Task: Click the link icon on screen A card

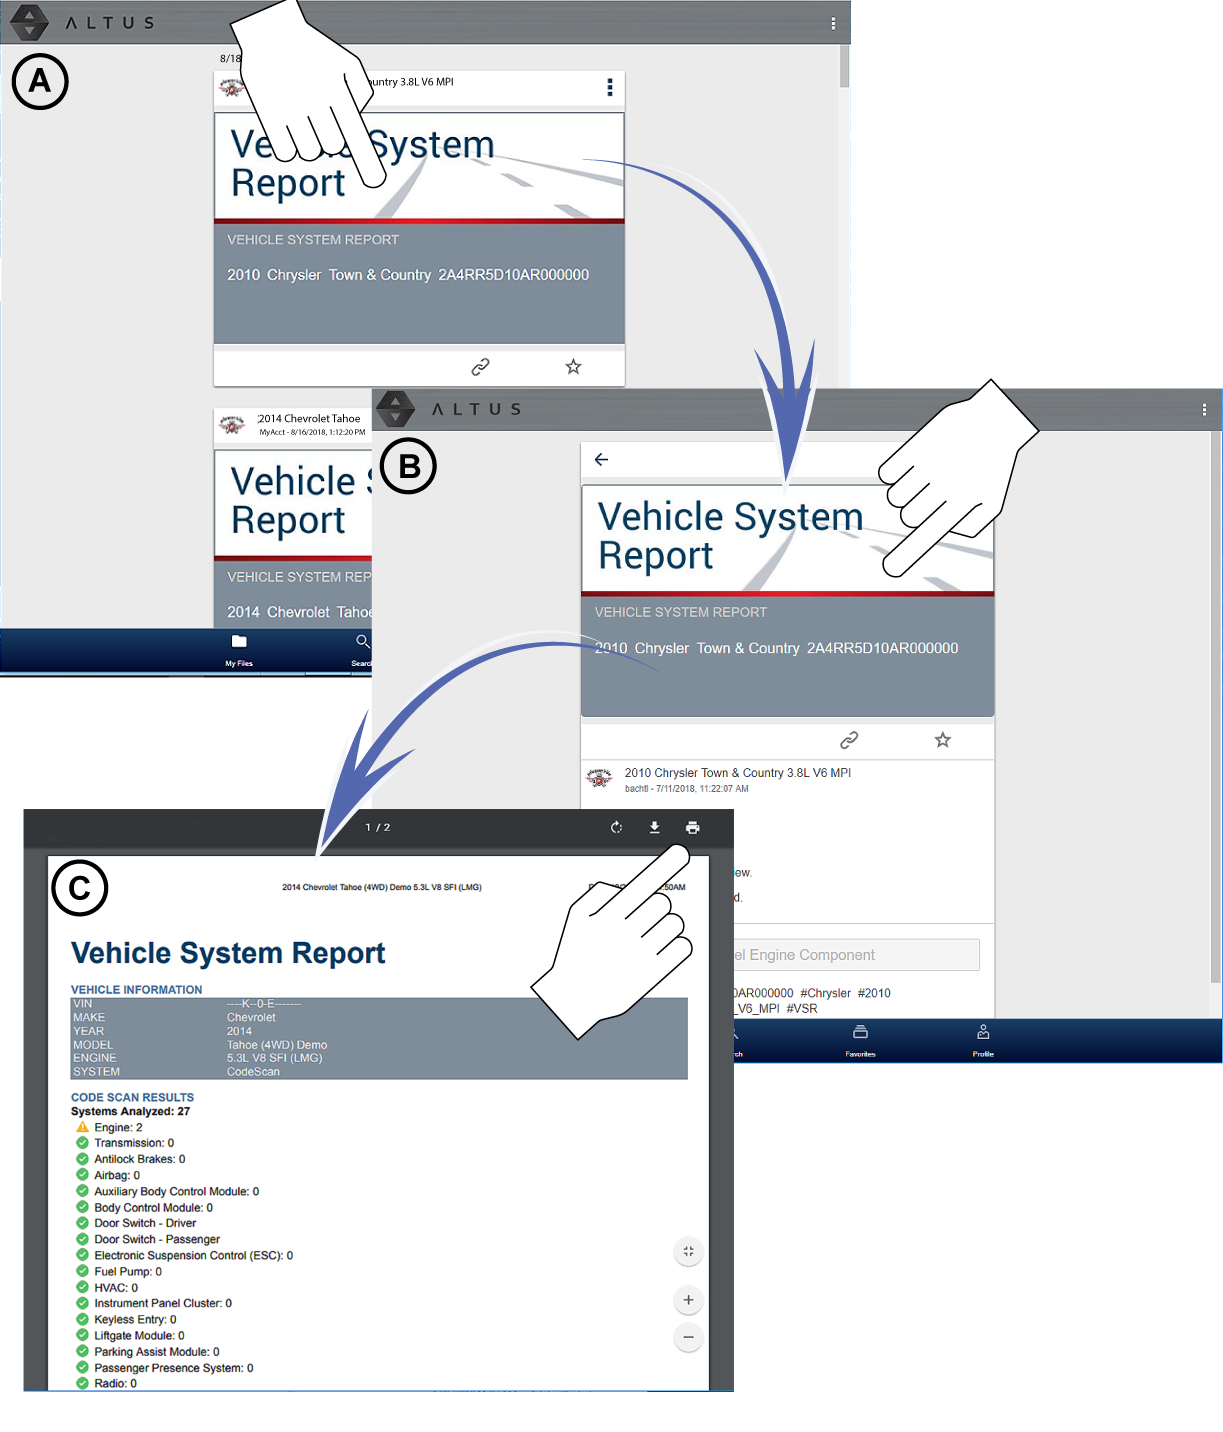Action: [x=480, y=367]
